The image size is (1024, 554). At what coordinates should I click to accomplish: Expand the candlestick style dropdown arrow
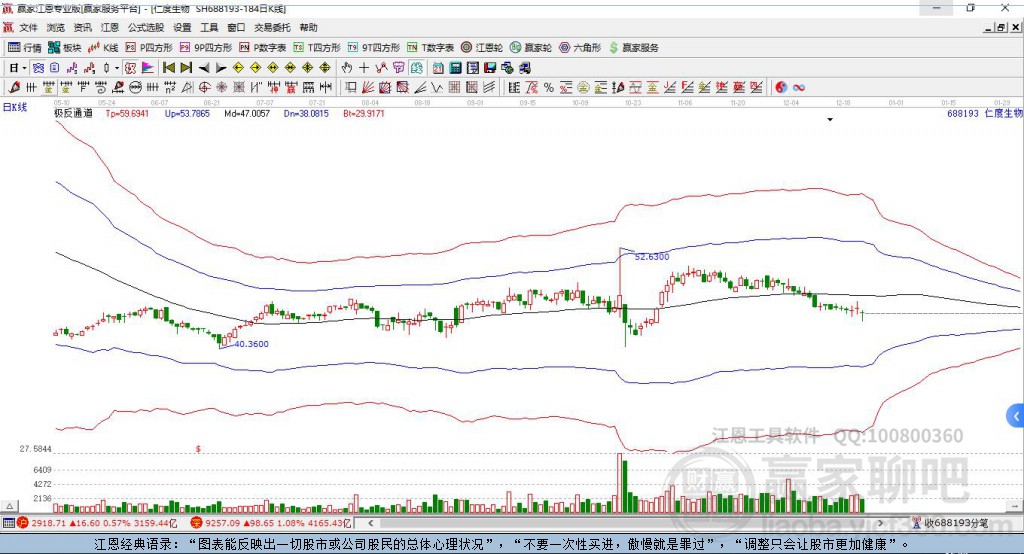[117, 68]
